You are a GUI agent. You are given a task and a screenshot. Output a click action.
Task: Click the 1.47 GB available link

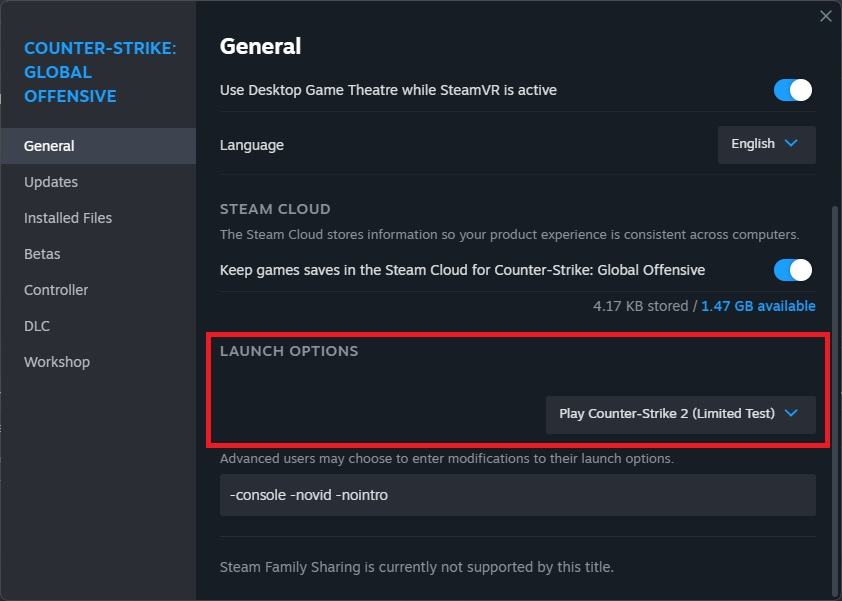click(x=758, y=306)
